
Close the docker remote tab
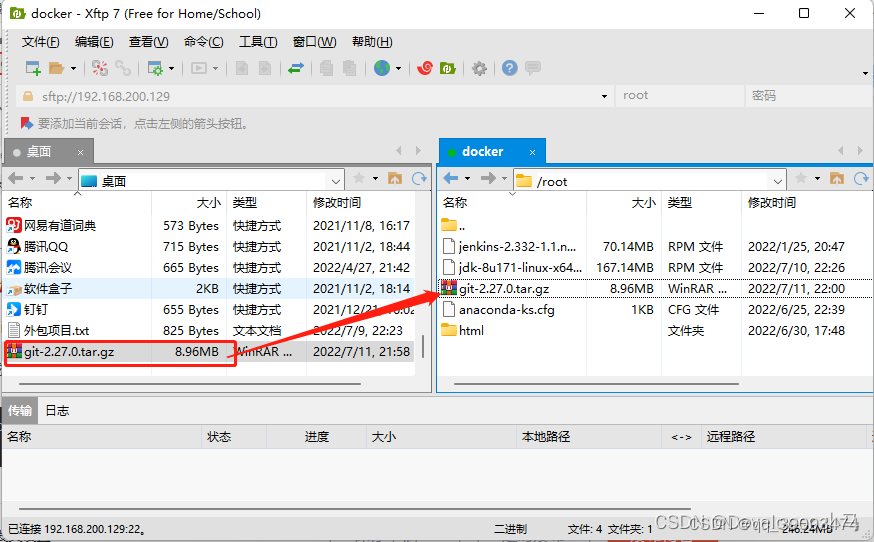pos(532,152)
